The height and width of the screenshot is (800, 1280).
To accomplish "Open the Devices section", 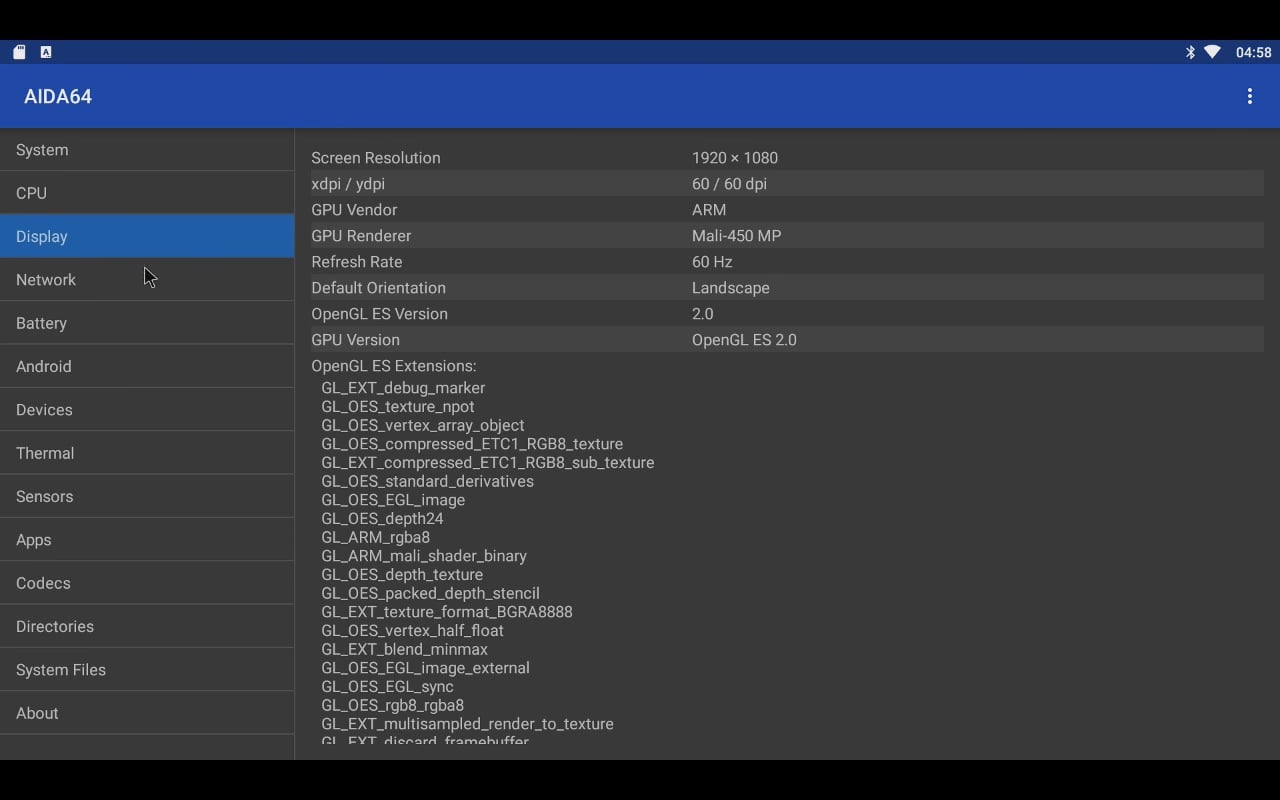I will (147, 410).
